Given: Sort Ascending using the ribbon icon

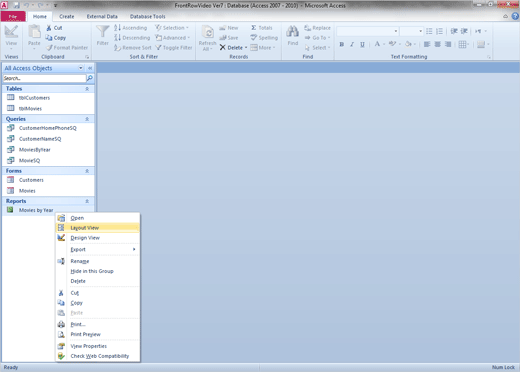Looking at the screenshot, I should pos(117,28).
